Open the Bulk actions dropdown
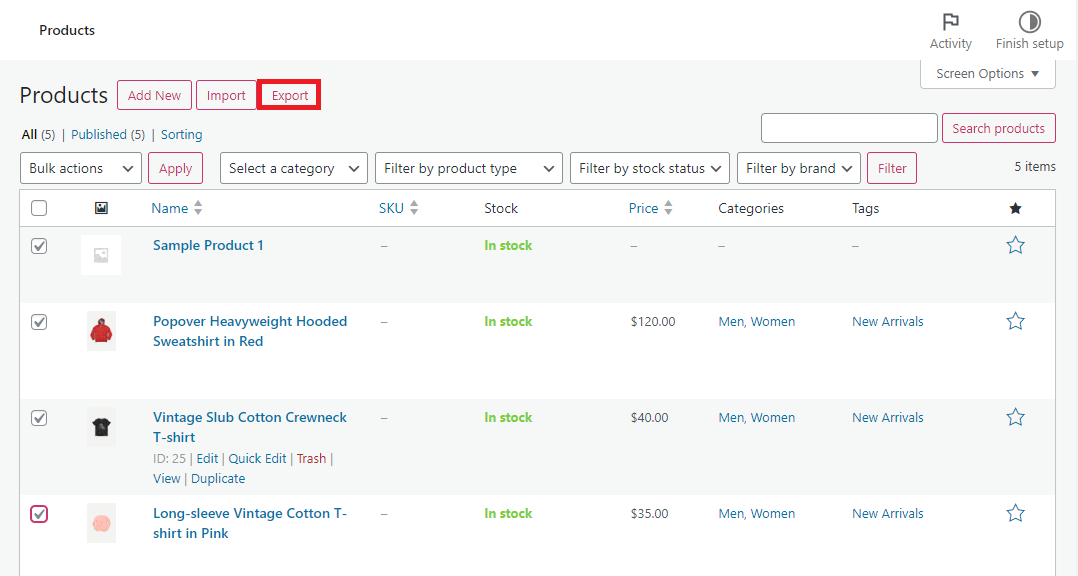Screen dimensions: 1078x576 (x=81, y=168)
